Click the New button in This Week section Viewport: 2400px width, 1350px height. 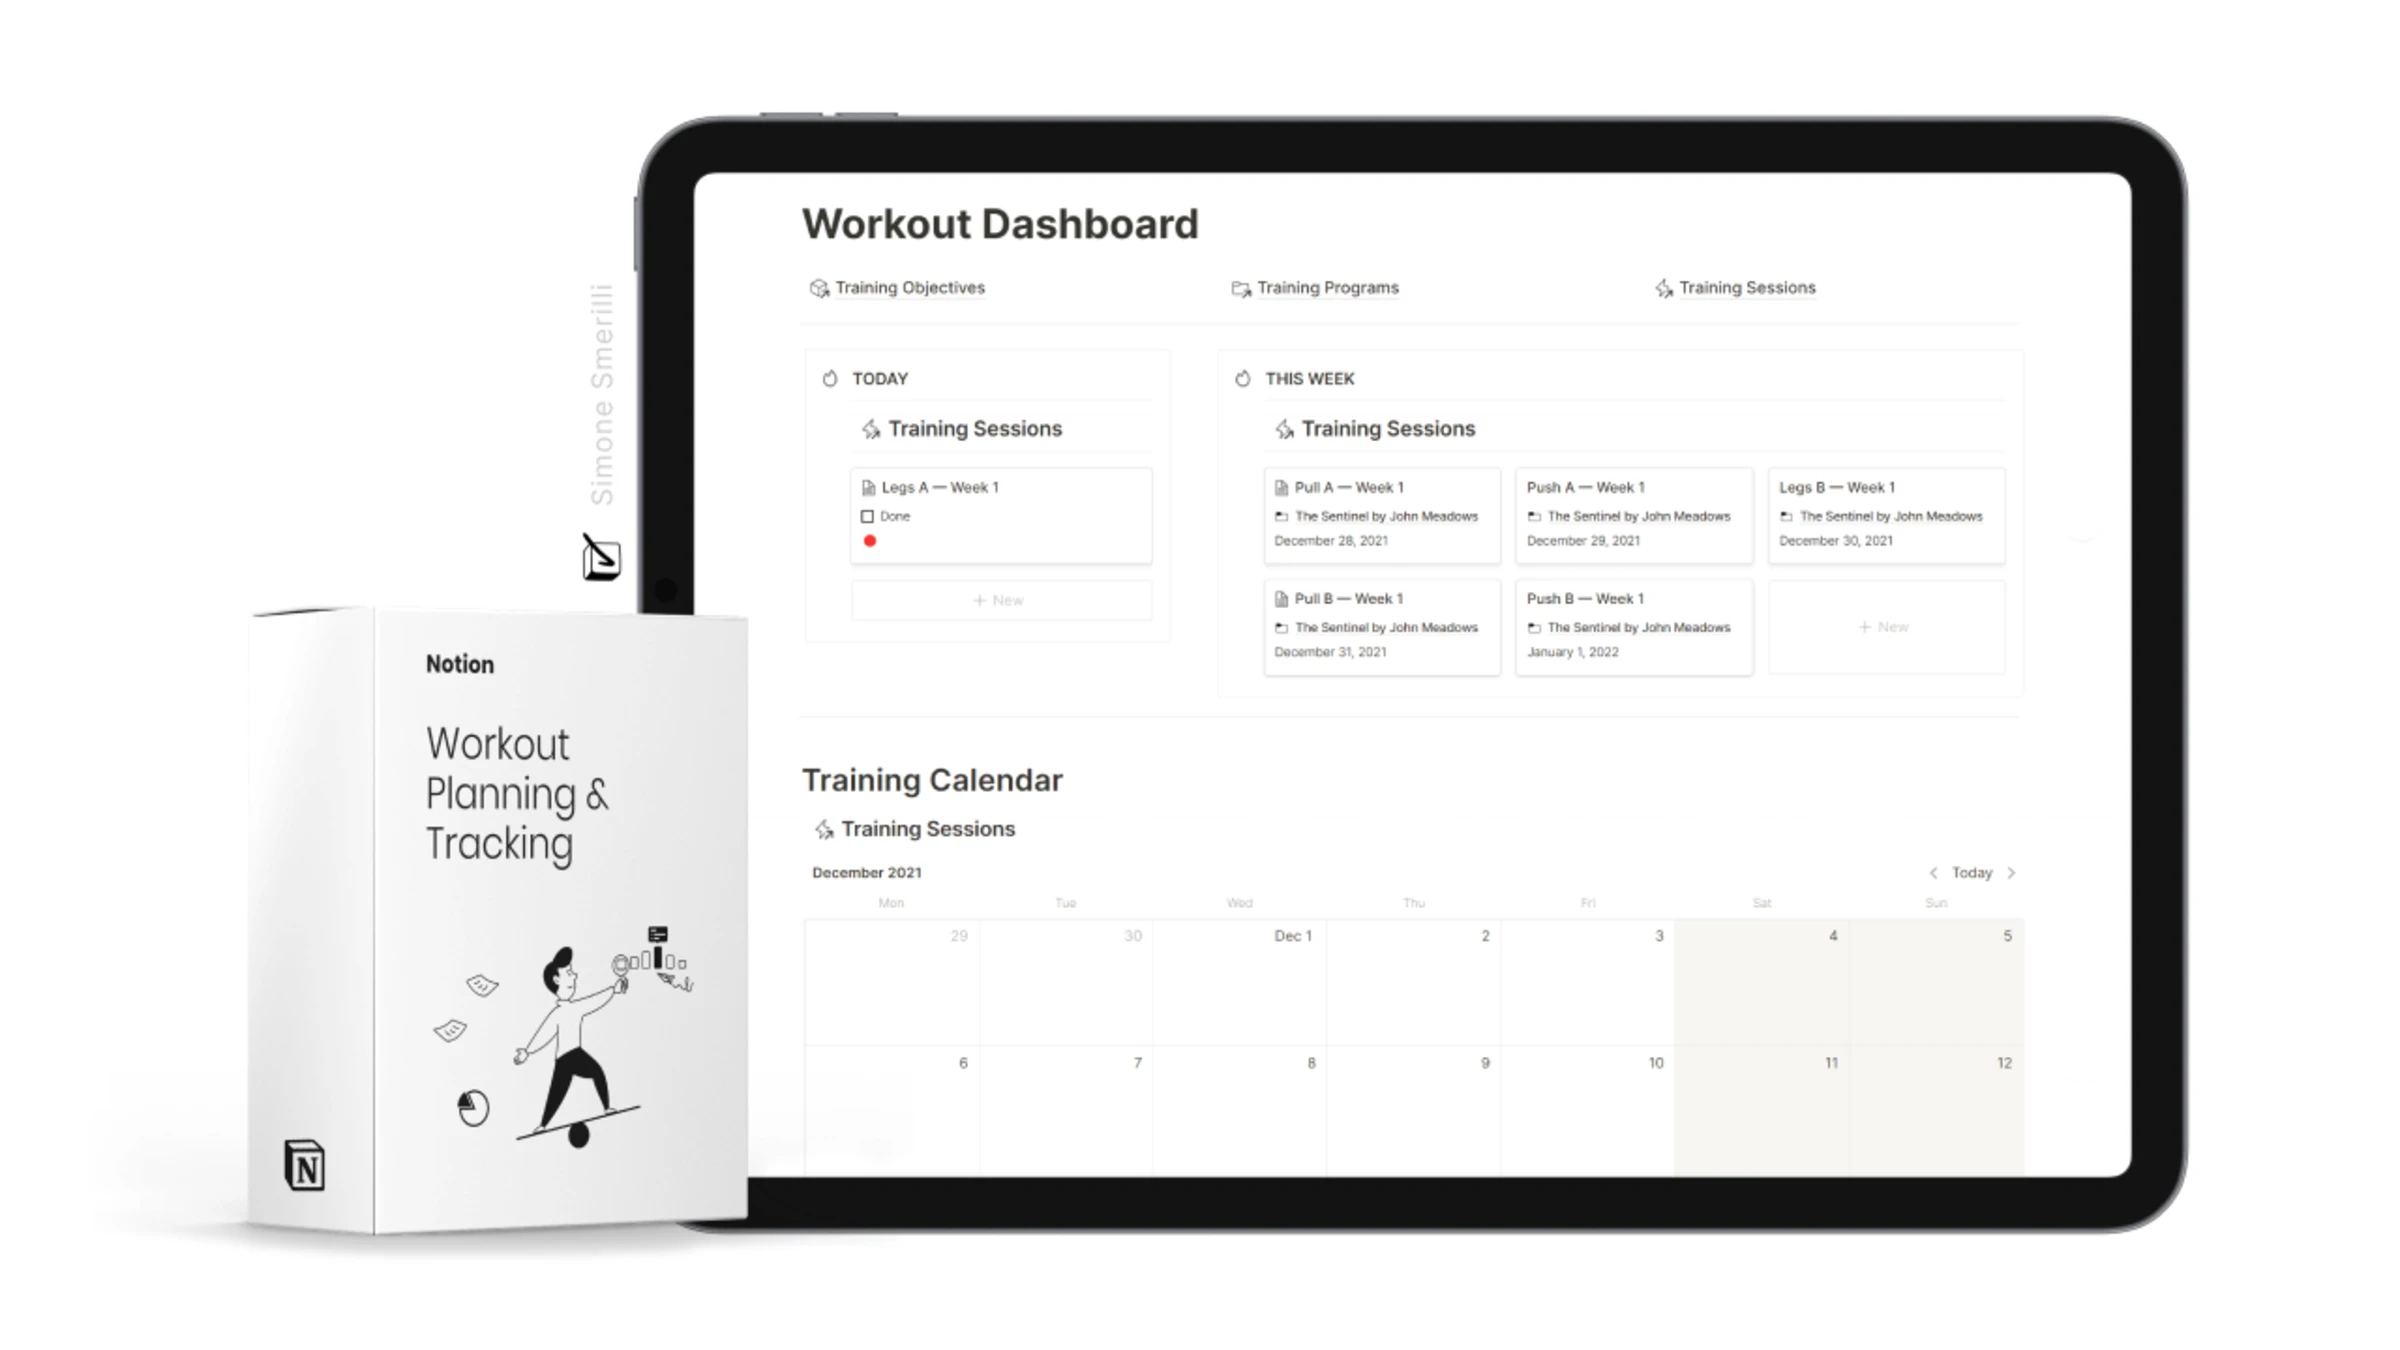[x=1886, y=623]
